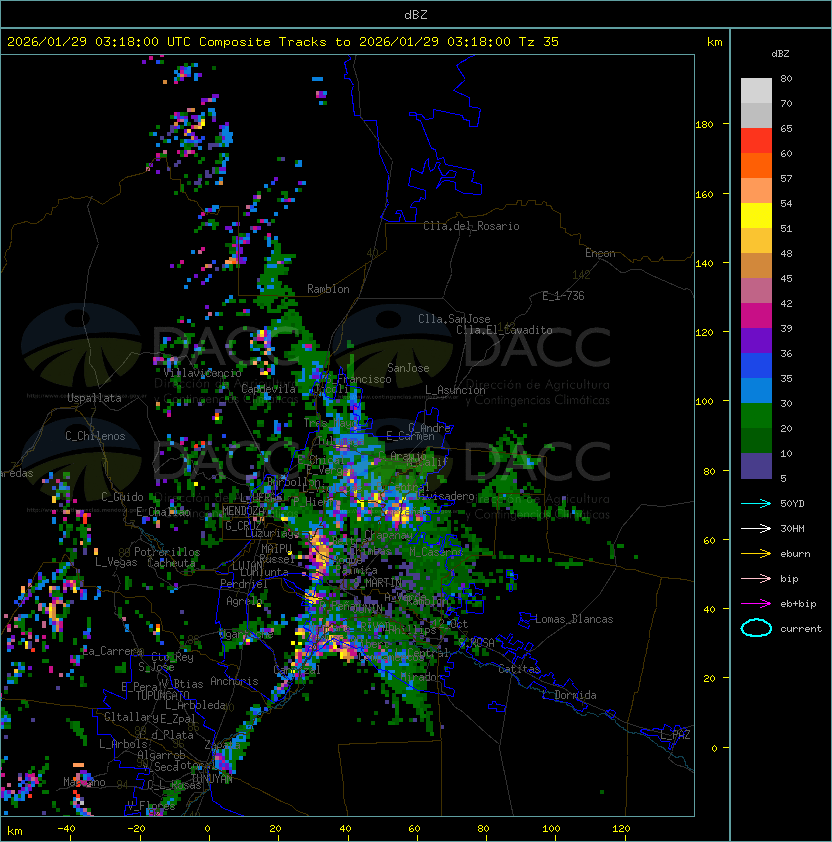Click the 'Clla.del_Rosario' map label
The height and width of the screenshot is (842, 832).
(x=471, y=226)
